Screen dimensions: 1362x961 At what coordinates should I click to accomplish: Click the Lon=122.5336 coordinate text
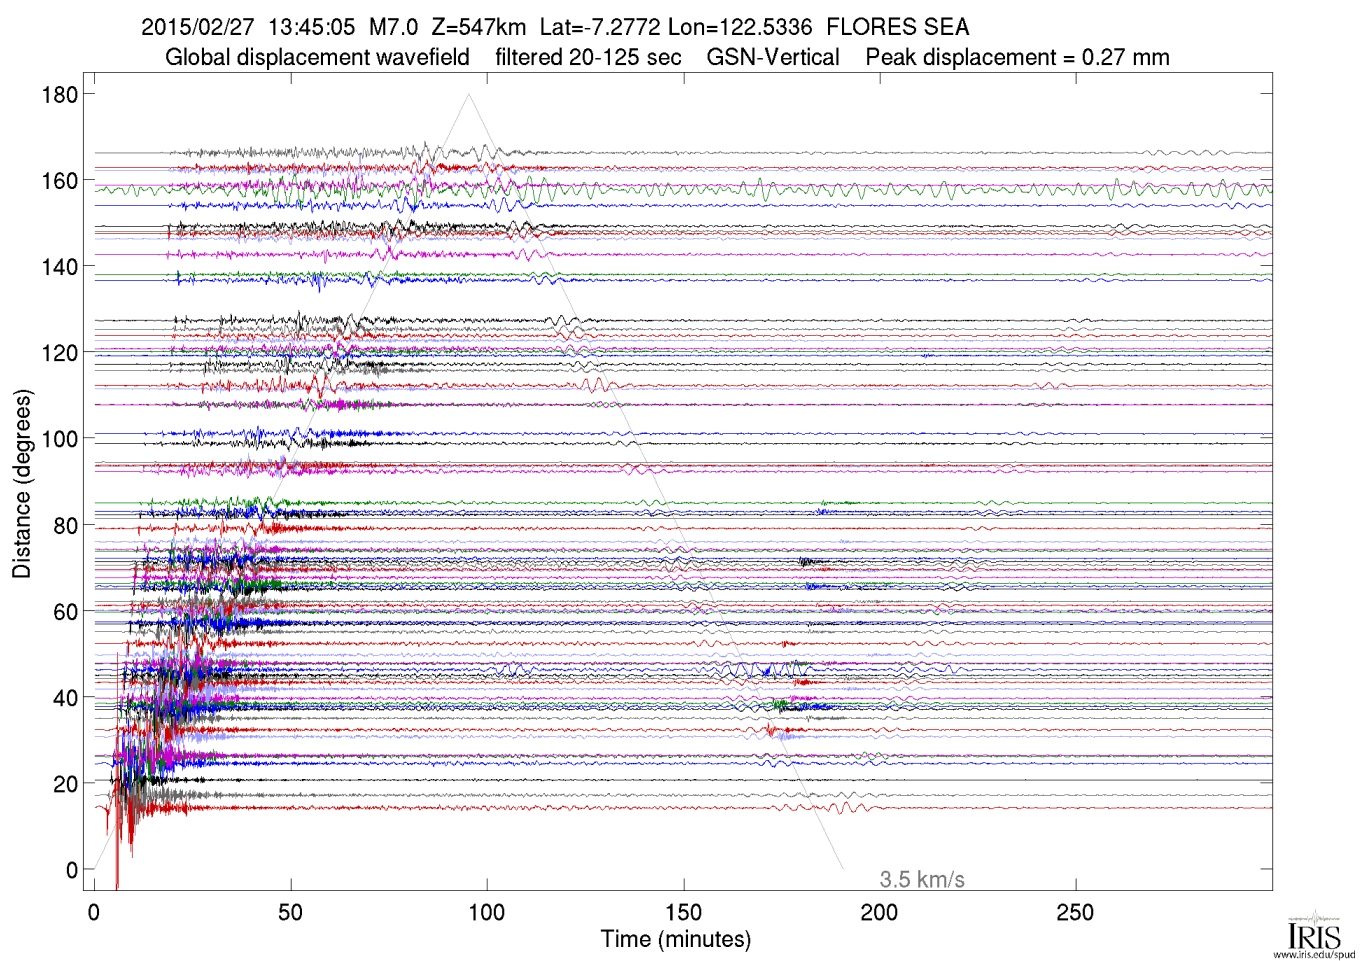coord(740,27)
